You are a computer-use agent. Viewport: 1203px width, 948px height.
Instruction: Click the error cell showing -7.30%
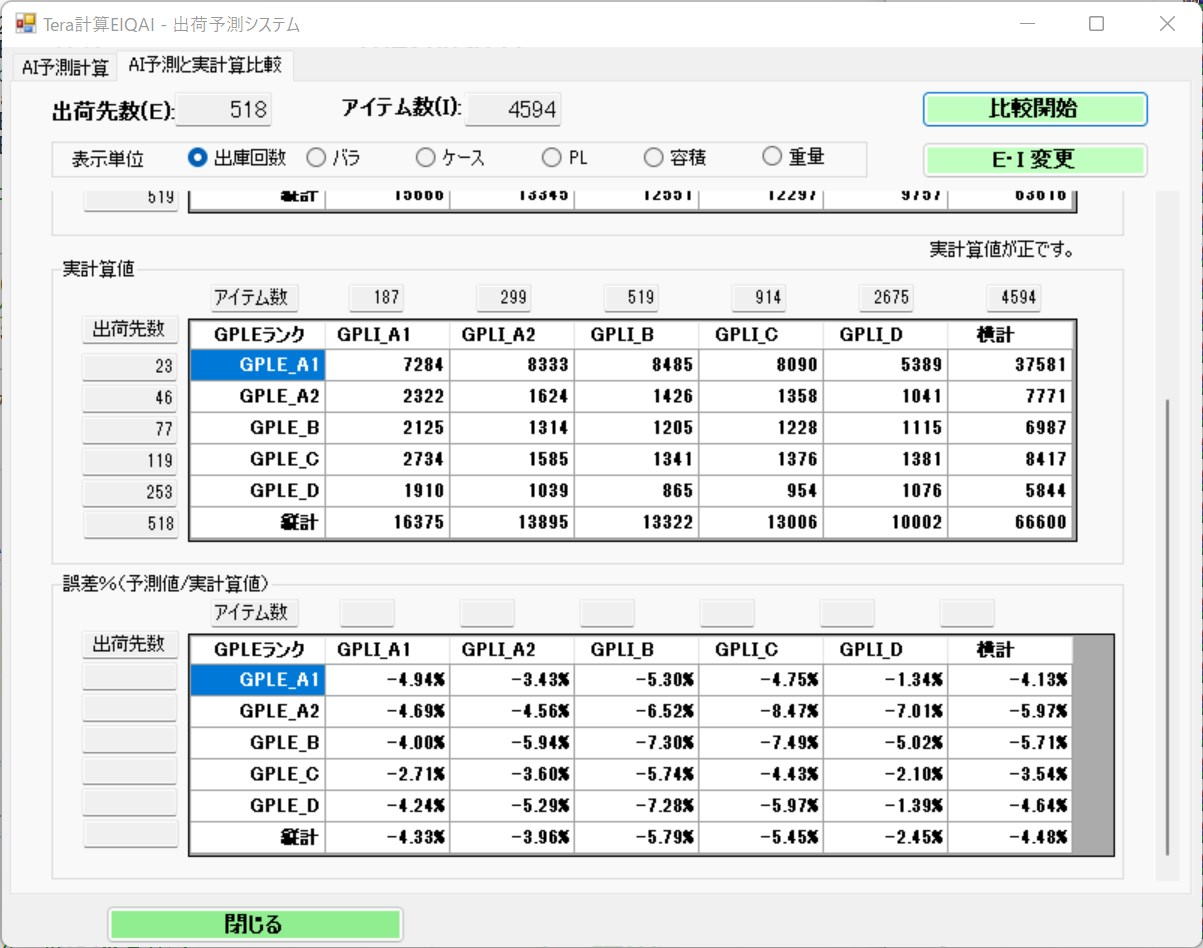[x=636, y=743]
